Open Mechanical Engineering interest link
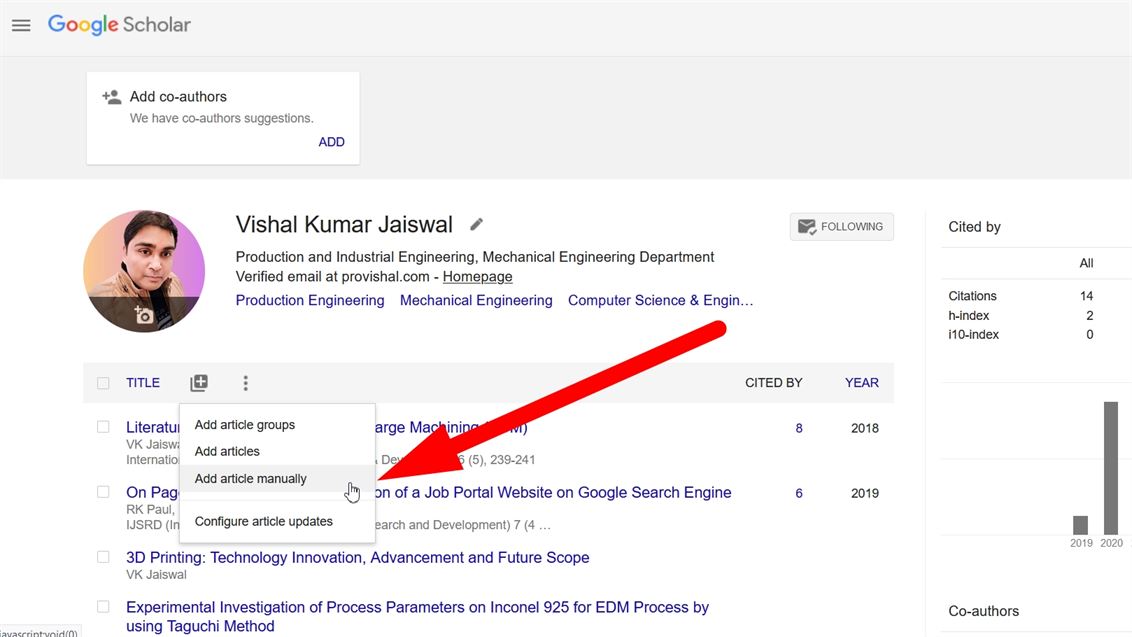Viewport: 1132px width, 637px height. 476,300
